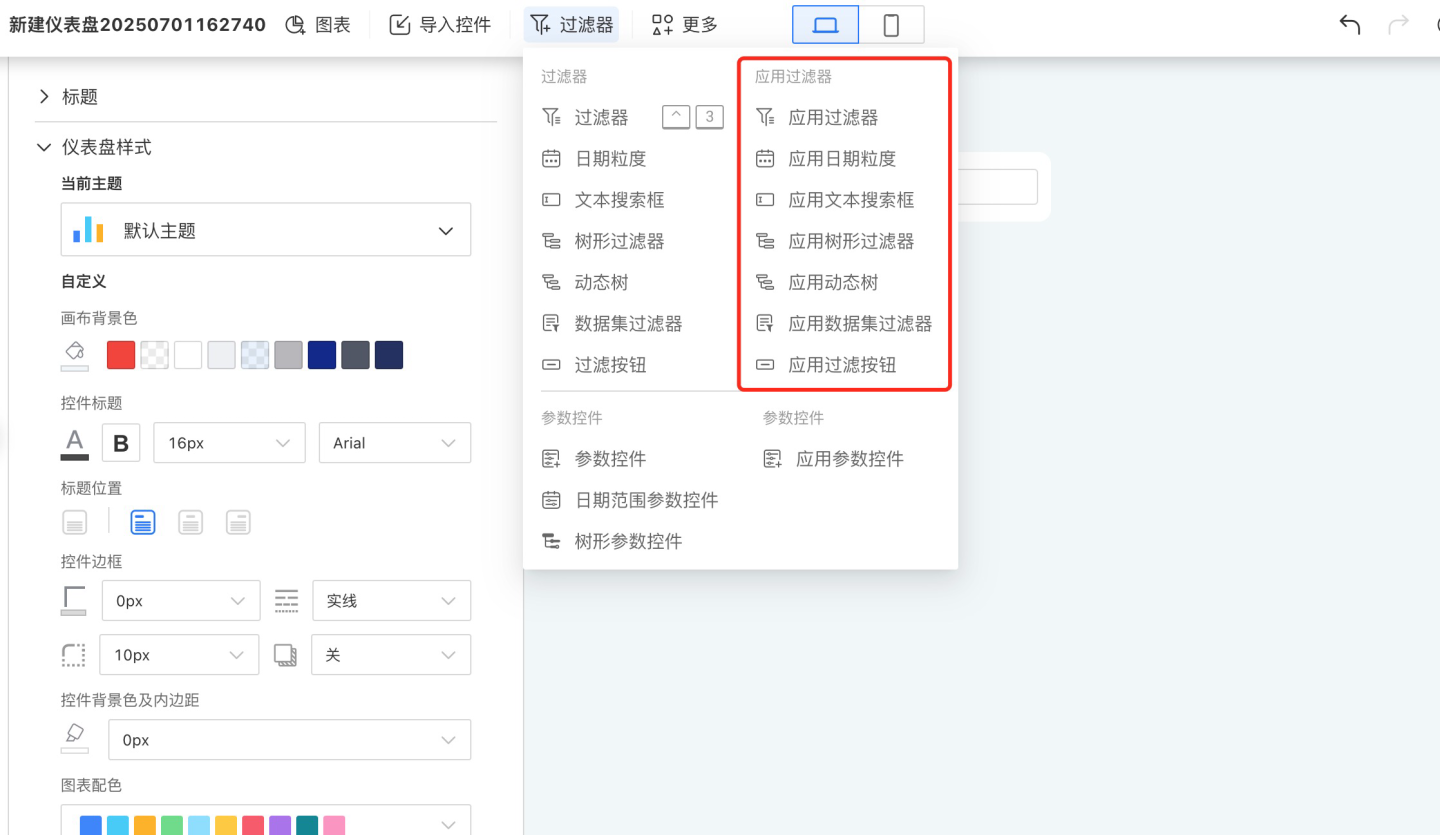1440x835 pixels.
Task: Click the calendar icon beside 应用日期粒度
Action: (765, 158)
